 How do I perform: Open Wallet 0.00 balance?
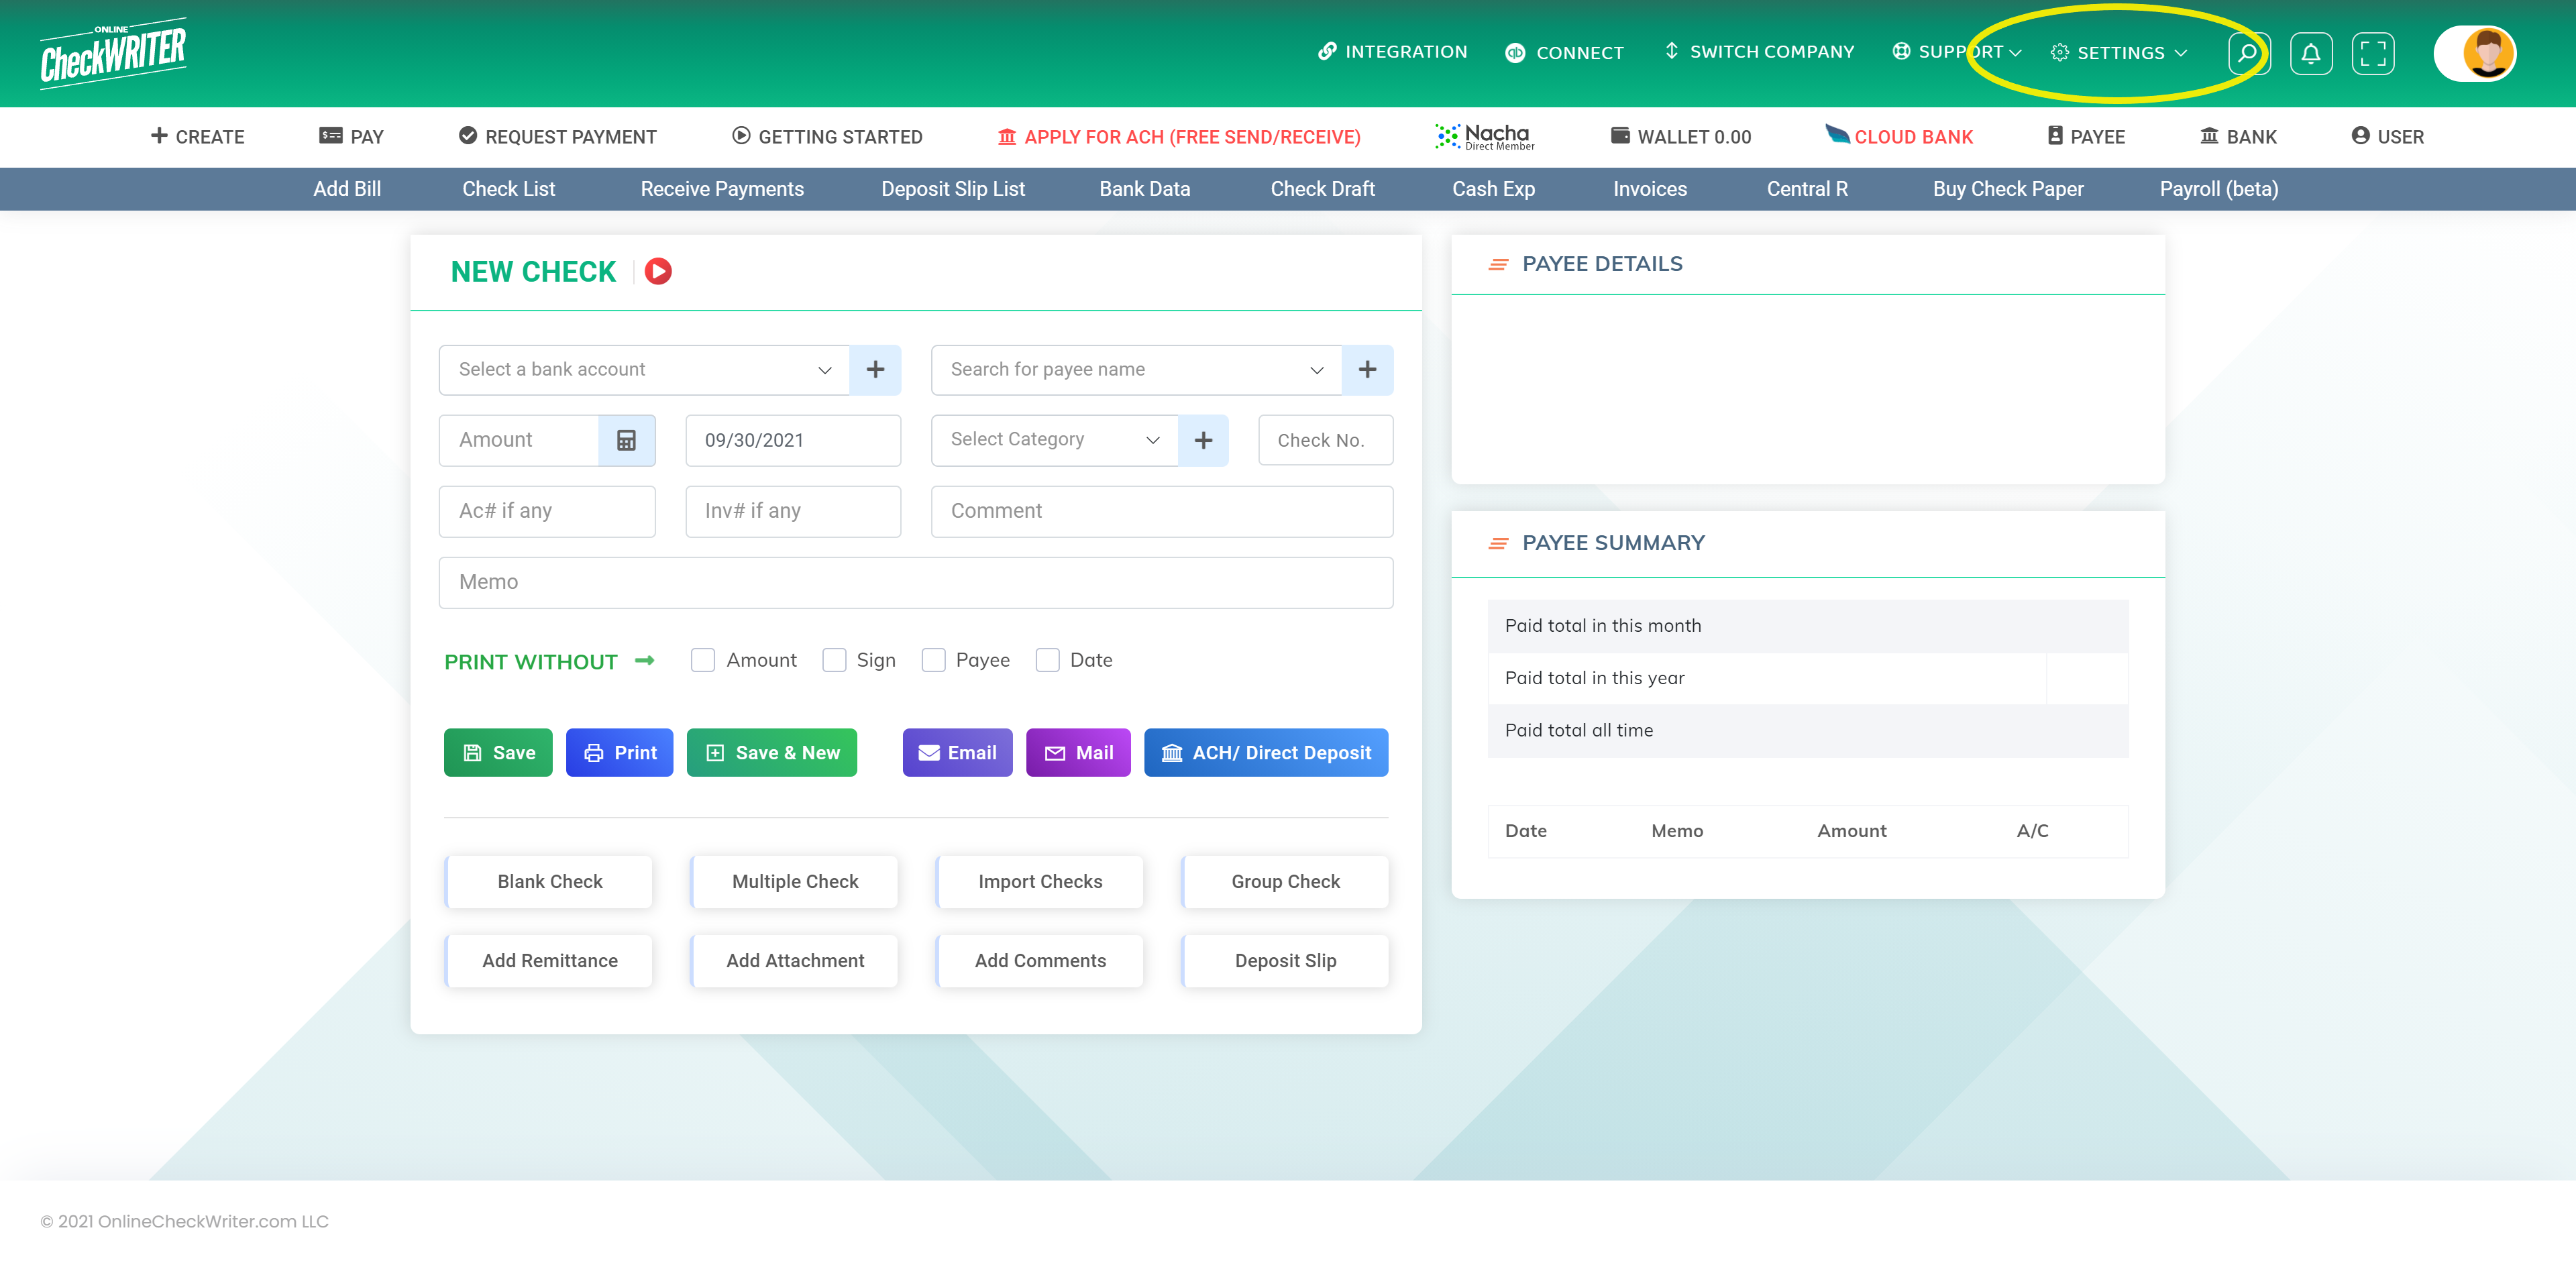point(1681,136)
